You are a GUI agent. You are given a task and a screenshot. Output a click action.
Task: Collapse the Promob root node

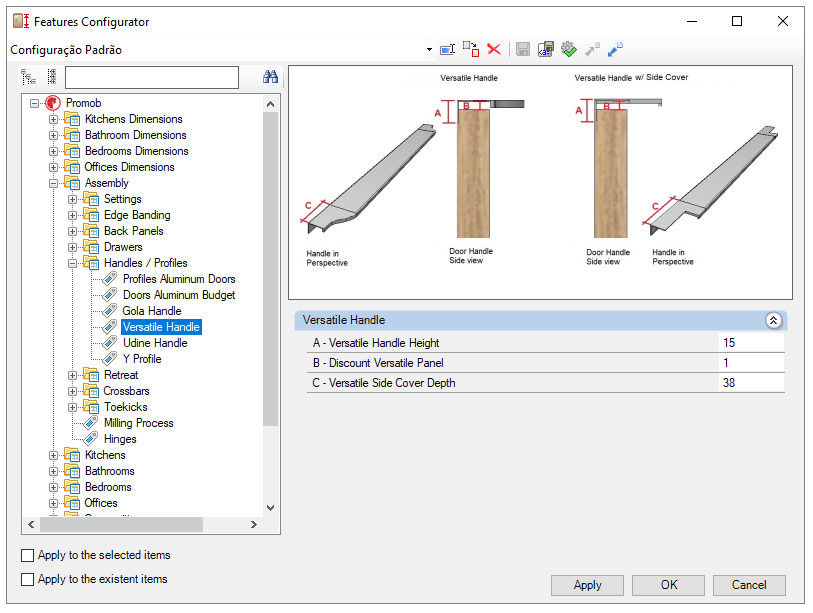pyautogui.click(x=34, y=103)
